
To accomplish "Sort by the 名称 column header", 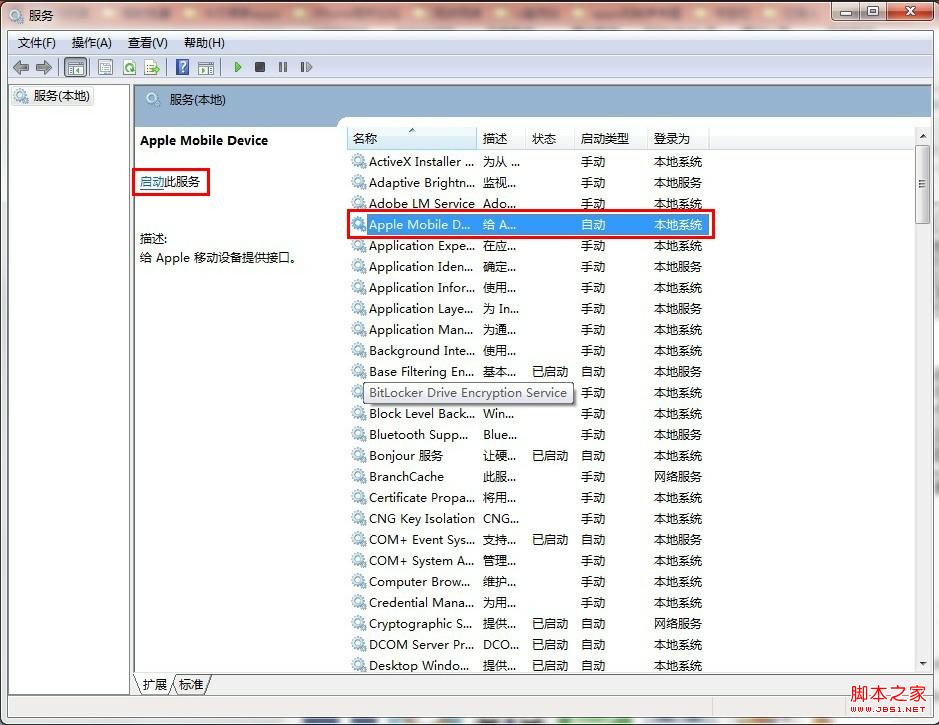I will click(x=411, y=138).
